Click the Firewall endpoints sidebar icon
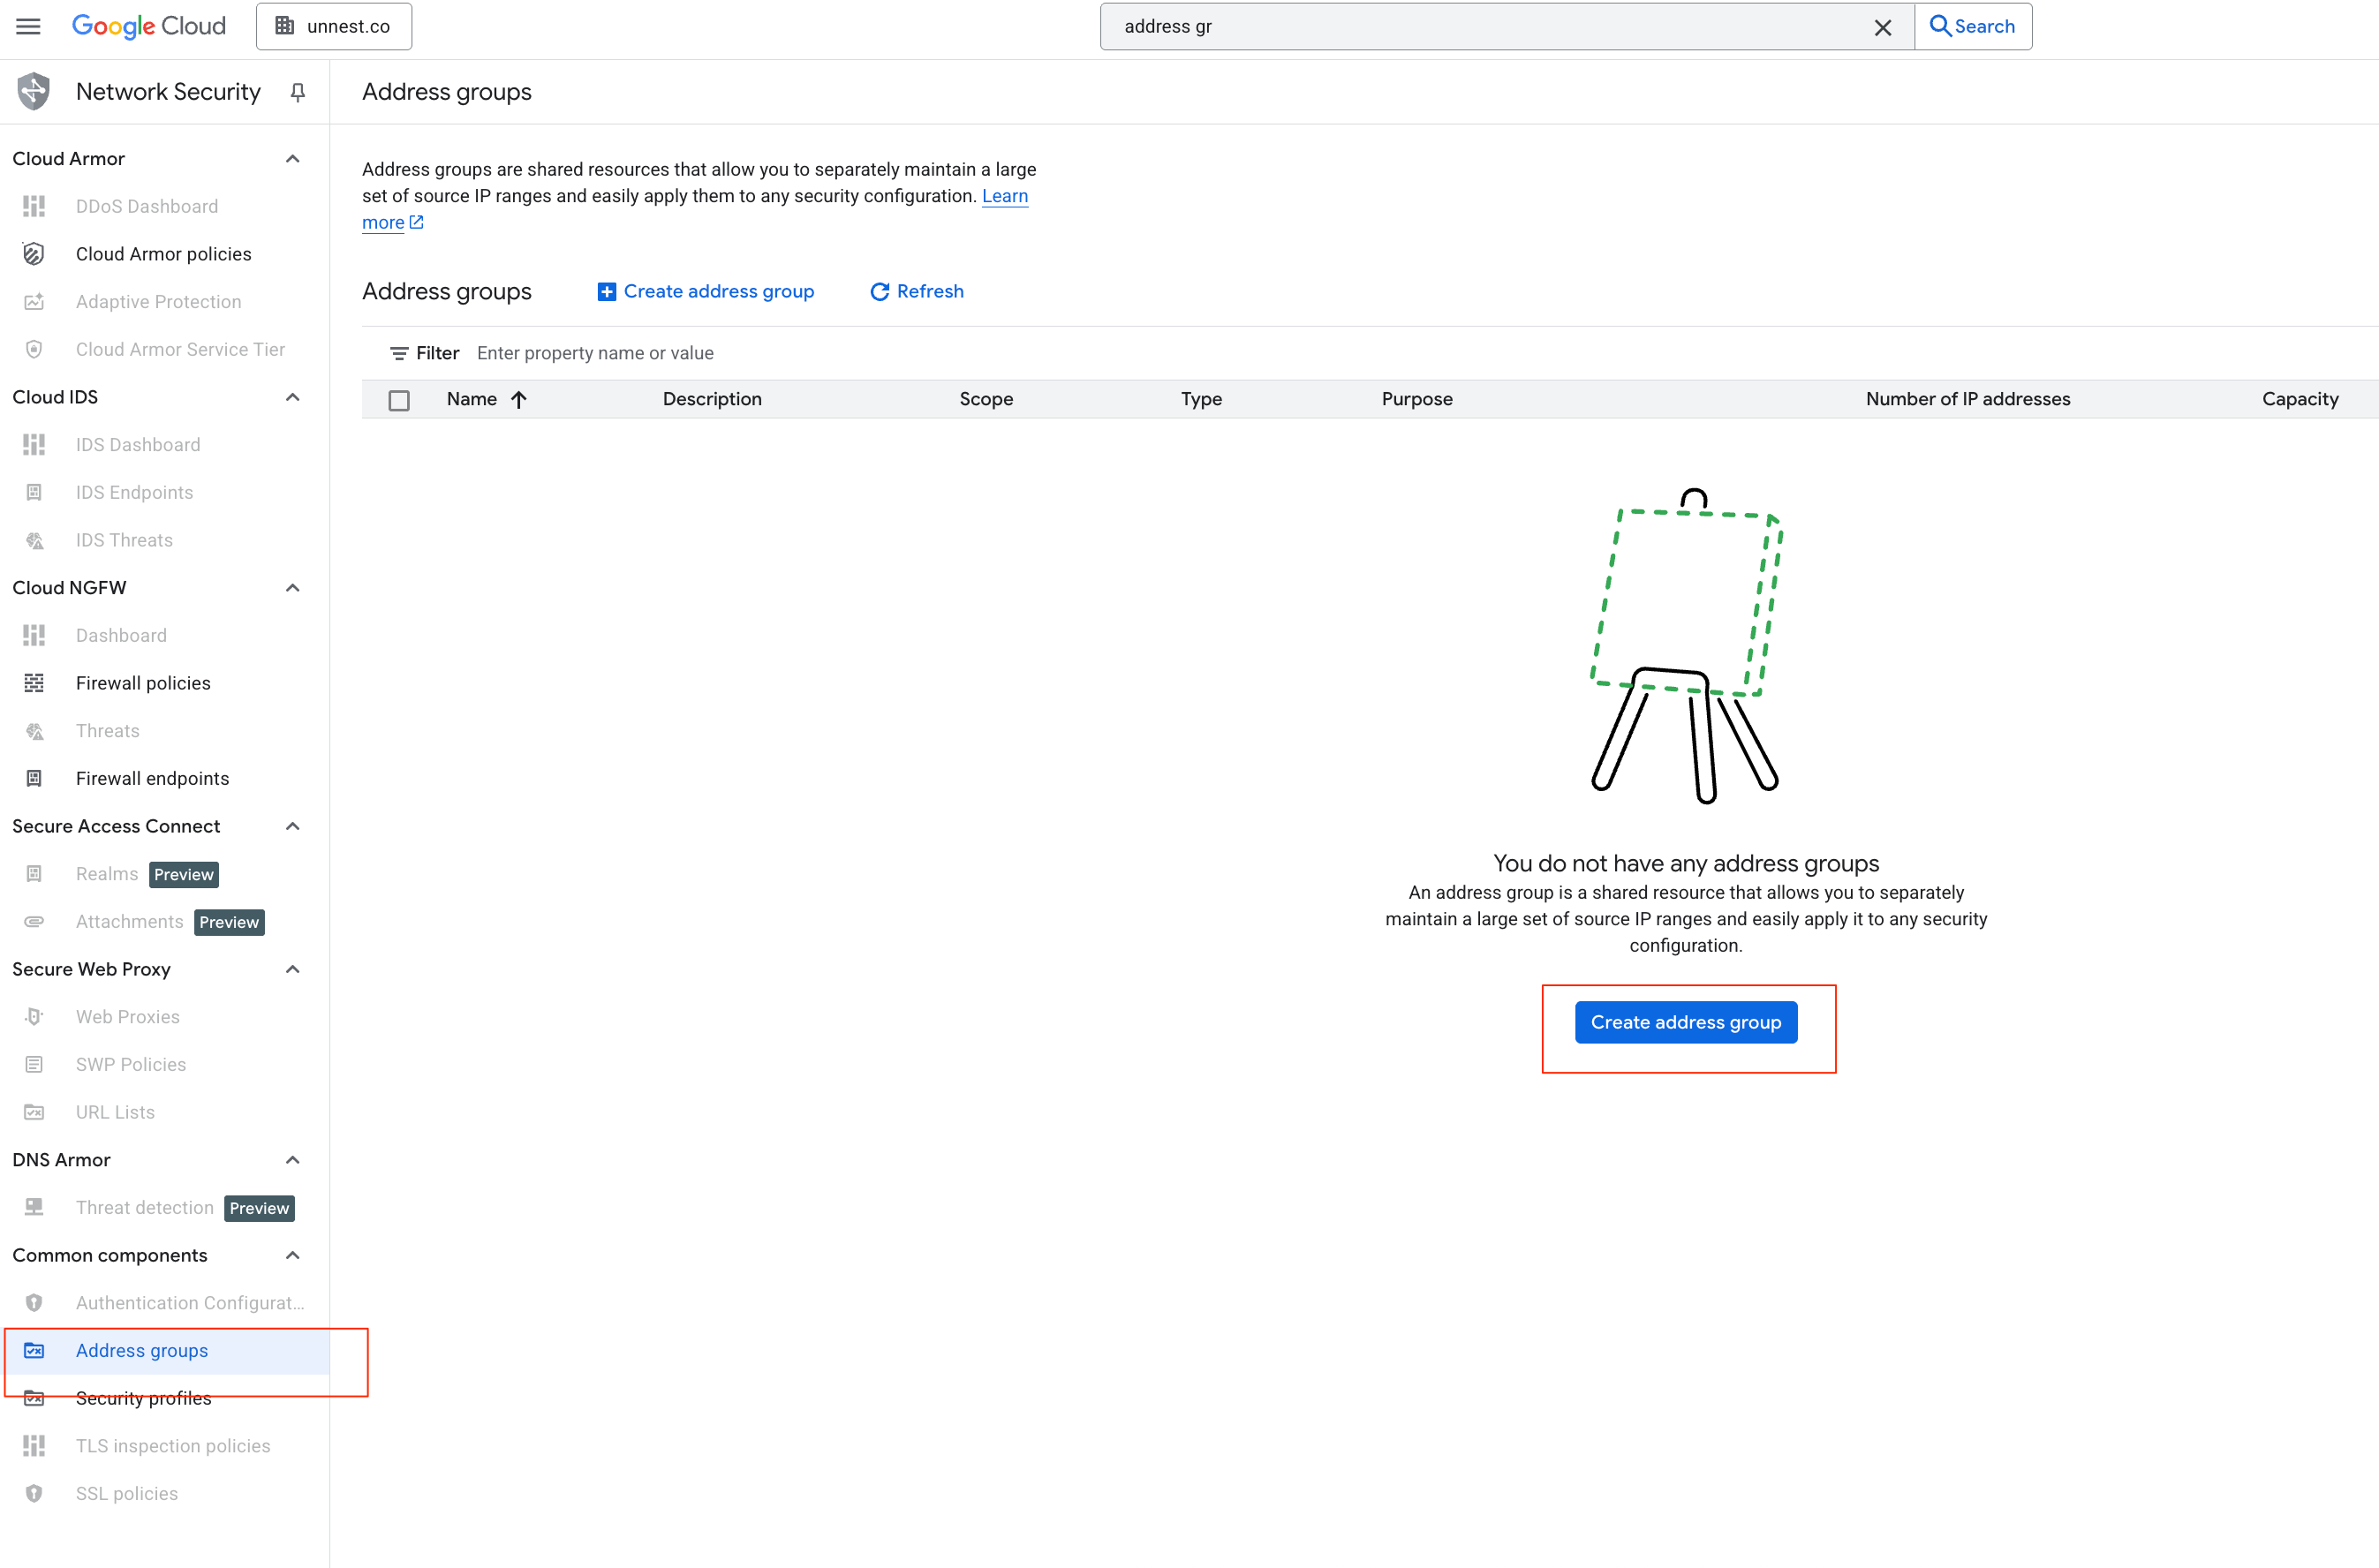 34,778
